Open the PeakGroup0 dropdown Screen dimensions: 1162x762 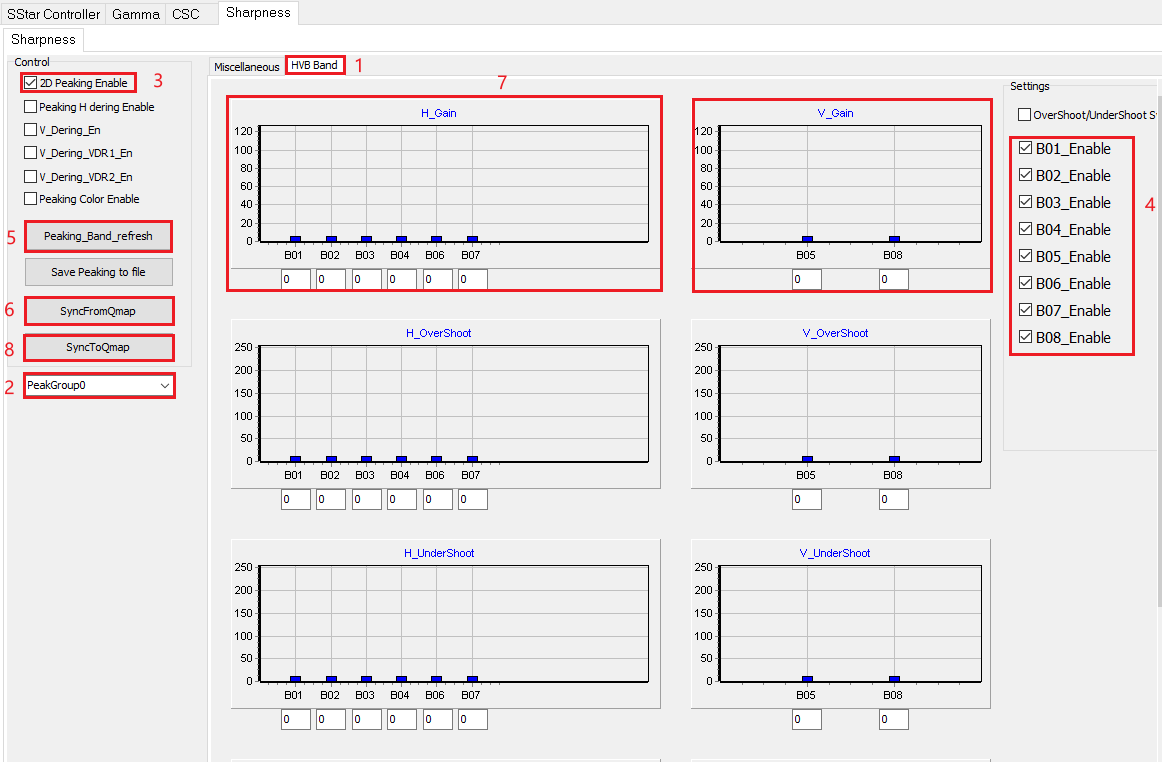tap(99, 385)
